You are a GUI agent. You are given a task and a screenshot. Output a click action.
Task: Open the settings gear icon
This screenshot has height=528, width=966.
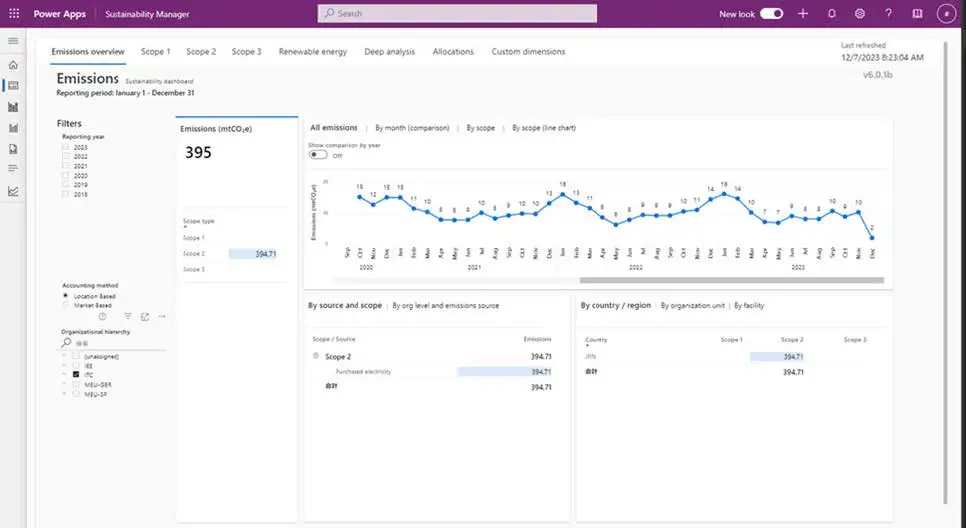pos(860,14)
